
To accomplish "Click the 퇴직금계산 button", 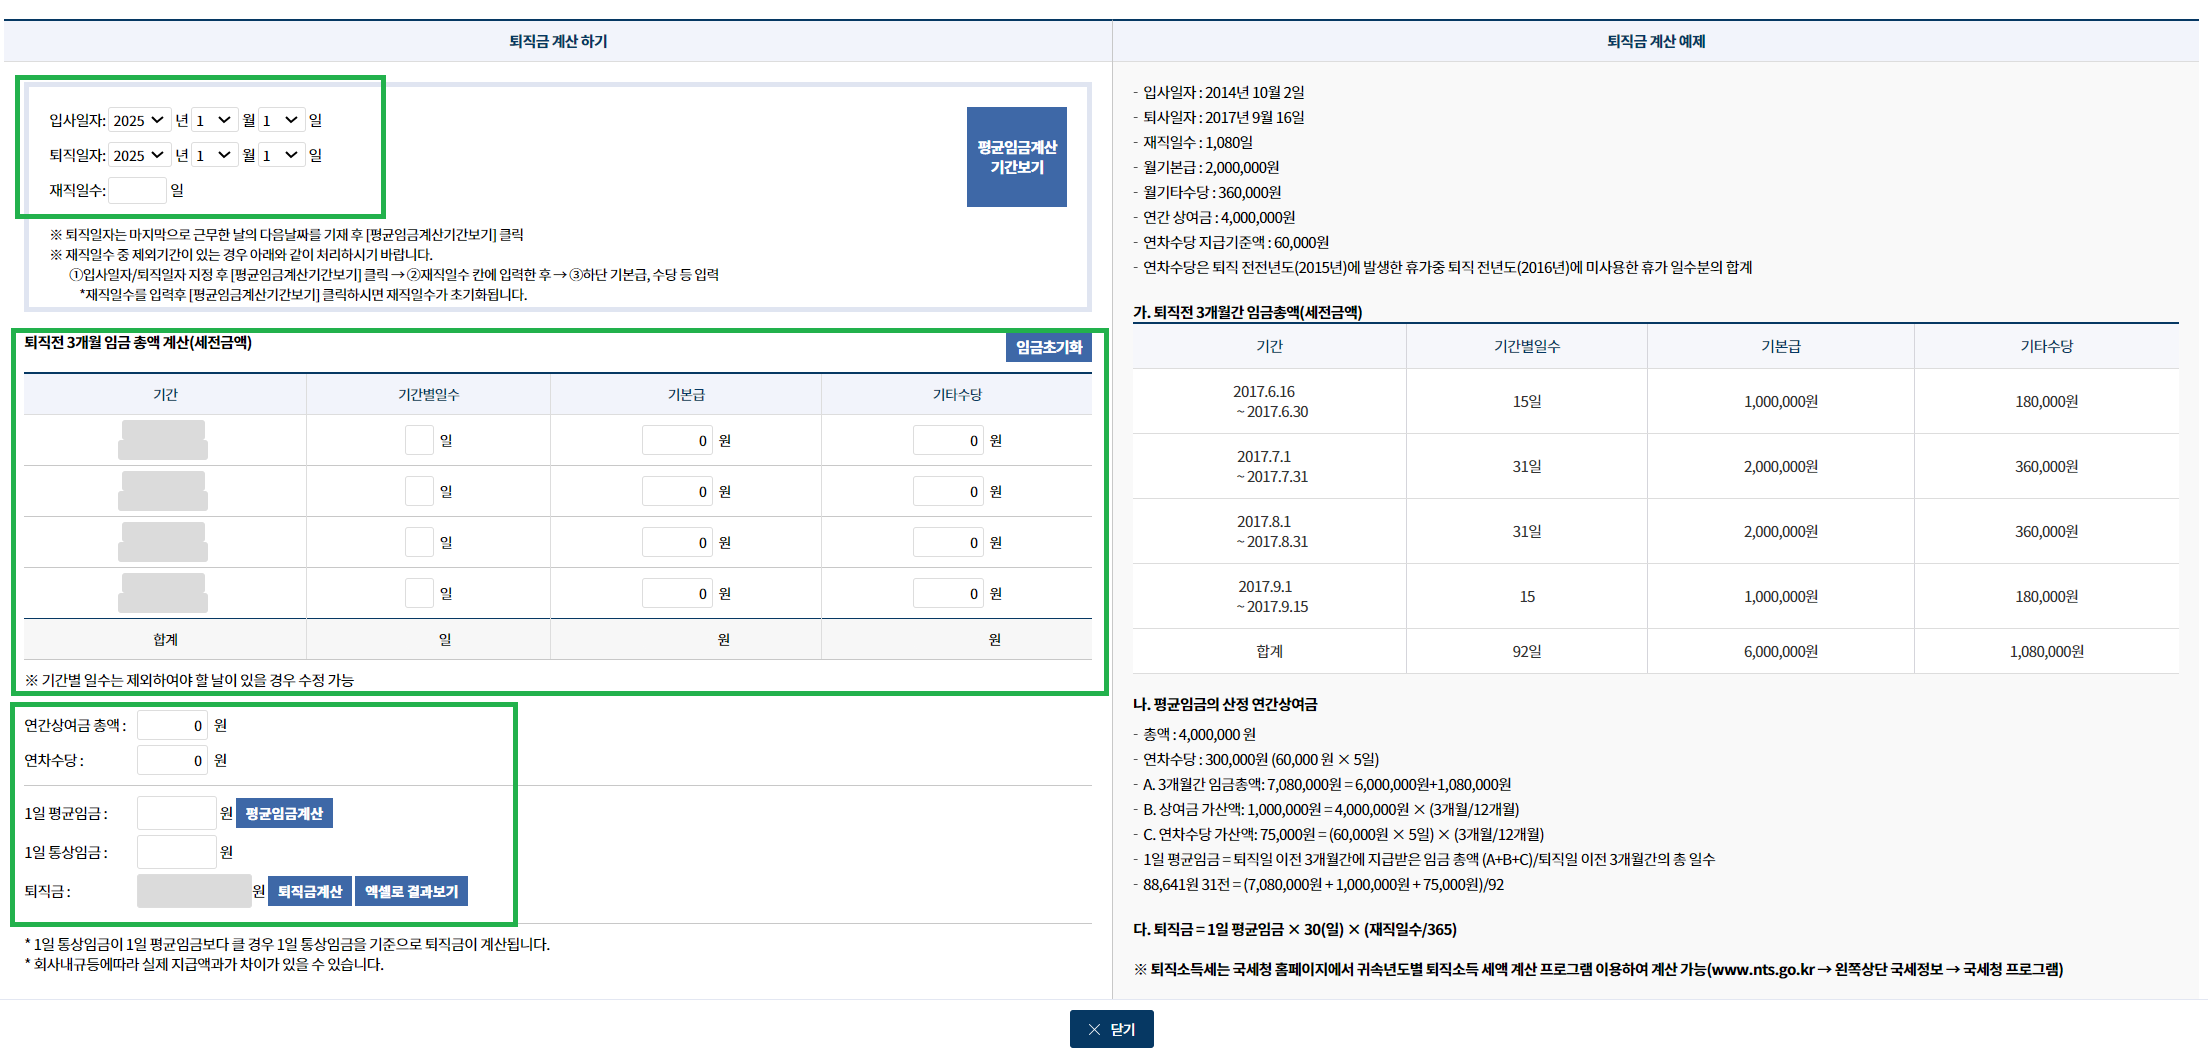I will tap(310, 890).
